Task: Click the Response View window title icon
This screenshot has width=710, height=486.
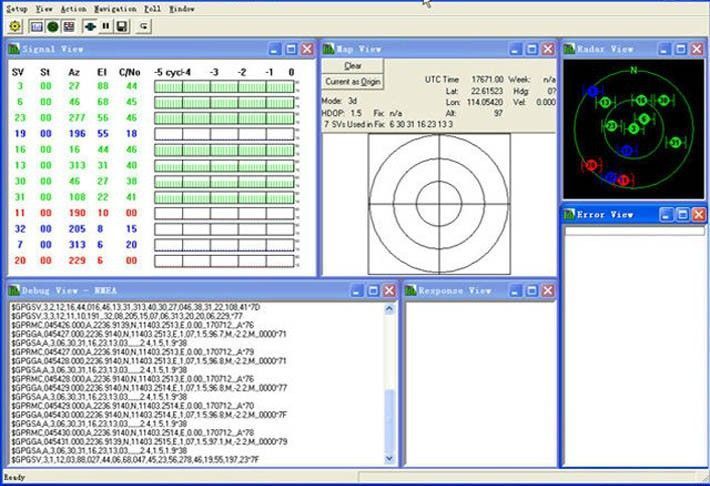Action: tap(411, 290)
